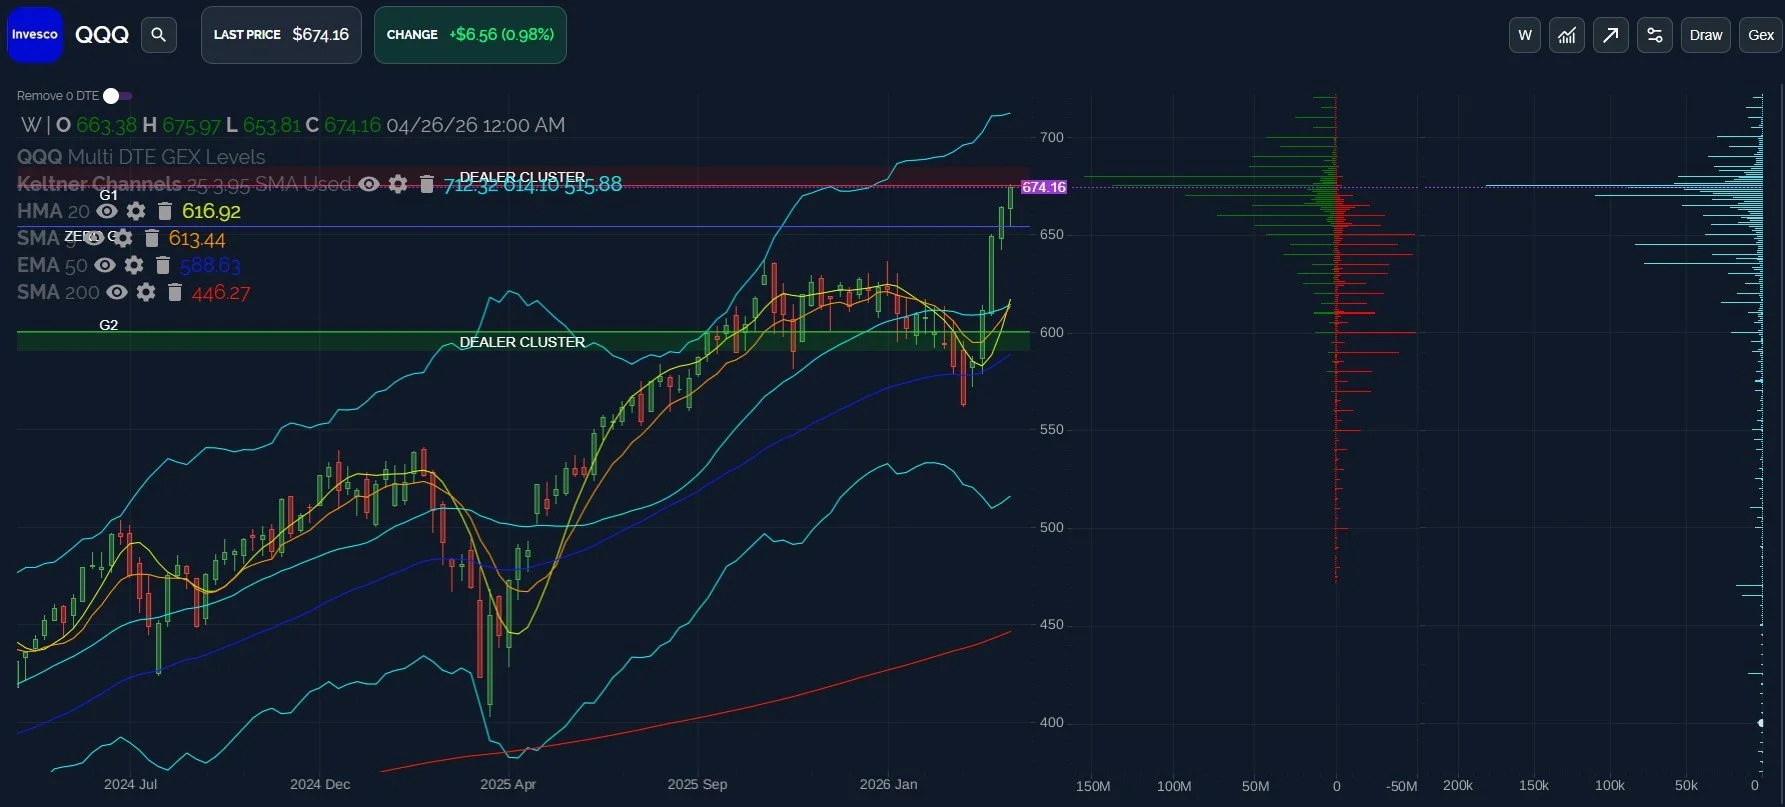Open the ticker search magnifier

click(158, 35)
